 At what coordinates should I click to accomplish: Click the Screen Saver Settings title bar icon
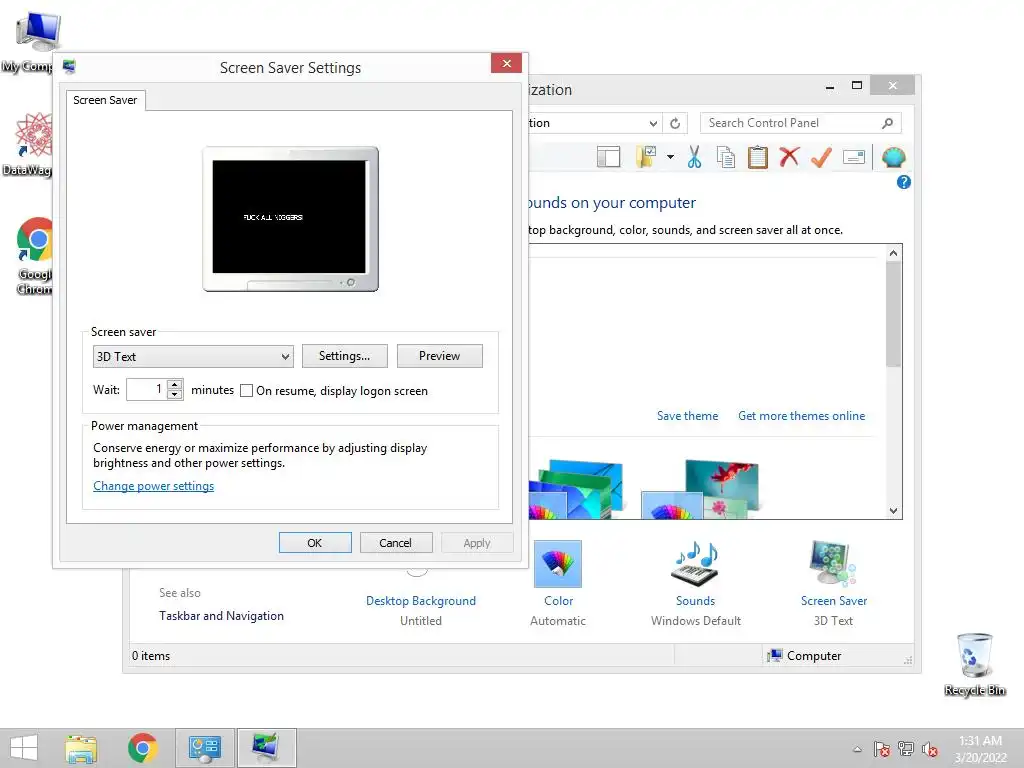(x=69, y=67)
